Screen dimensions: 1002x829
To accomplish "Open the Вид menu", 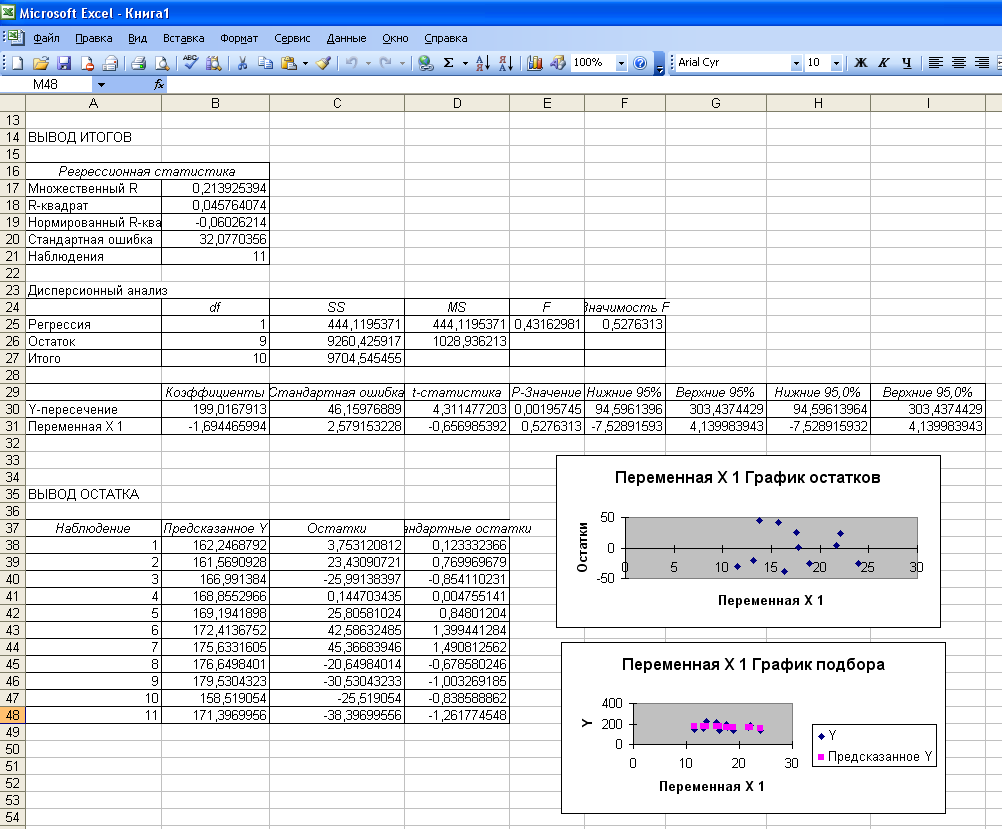I will [137, 38].
